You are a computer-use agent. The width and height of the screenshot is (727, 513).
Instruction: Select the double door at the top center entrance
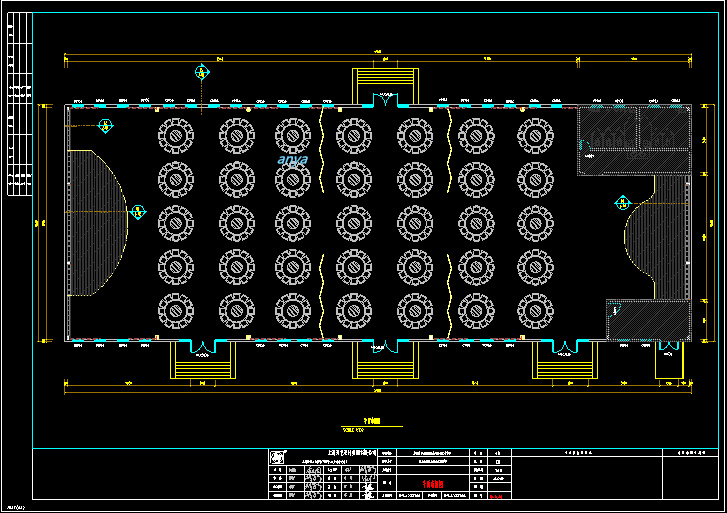(385, 99)
